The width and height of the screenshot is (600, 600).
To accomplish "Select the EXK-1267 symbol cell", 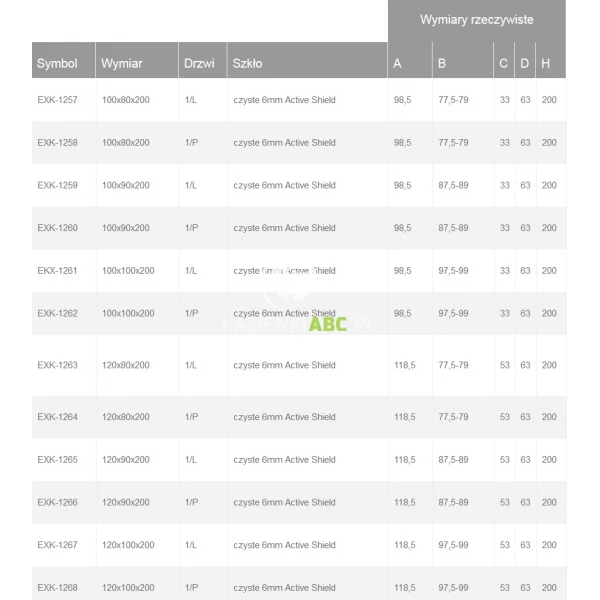I will pyautogui.click(x=58, y=545).
